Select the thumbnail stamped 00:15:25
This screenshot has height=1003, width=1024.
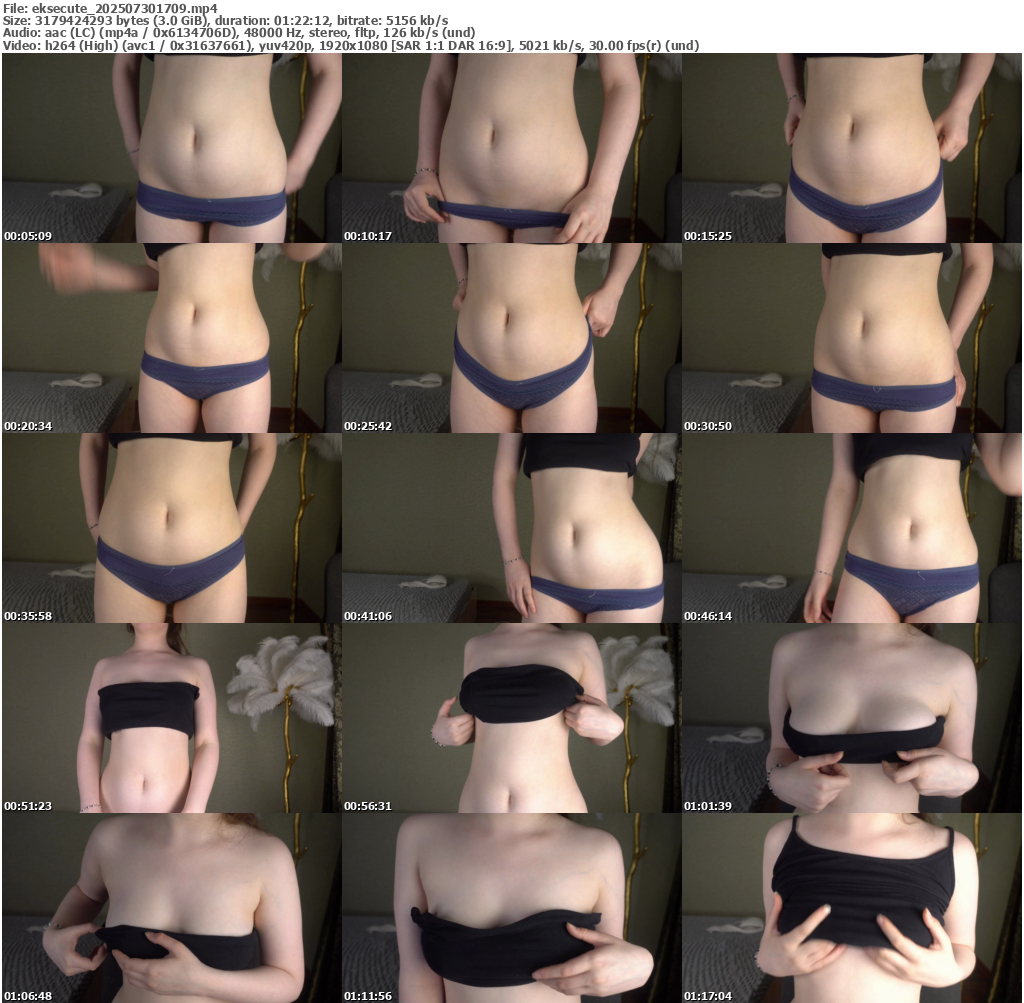pyautogui.click(x=852, y=148)
